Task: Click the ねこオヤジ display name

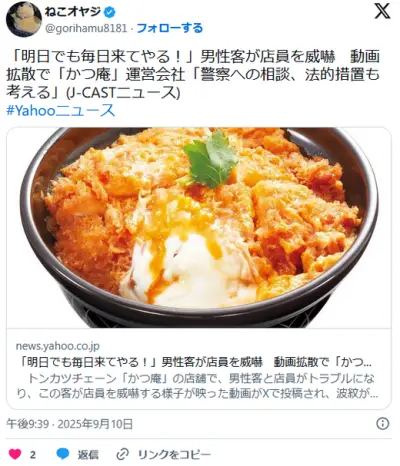Action: (x=73, y=12)
